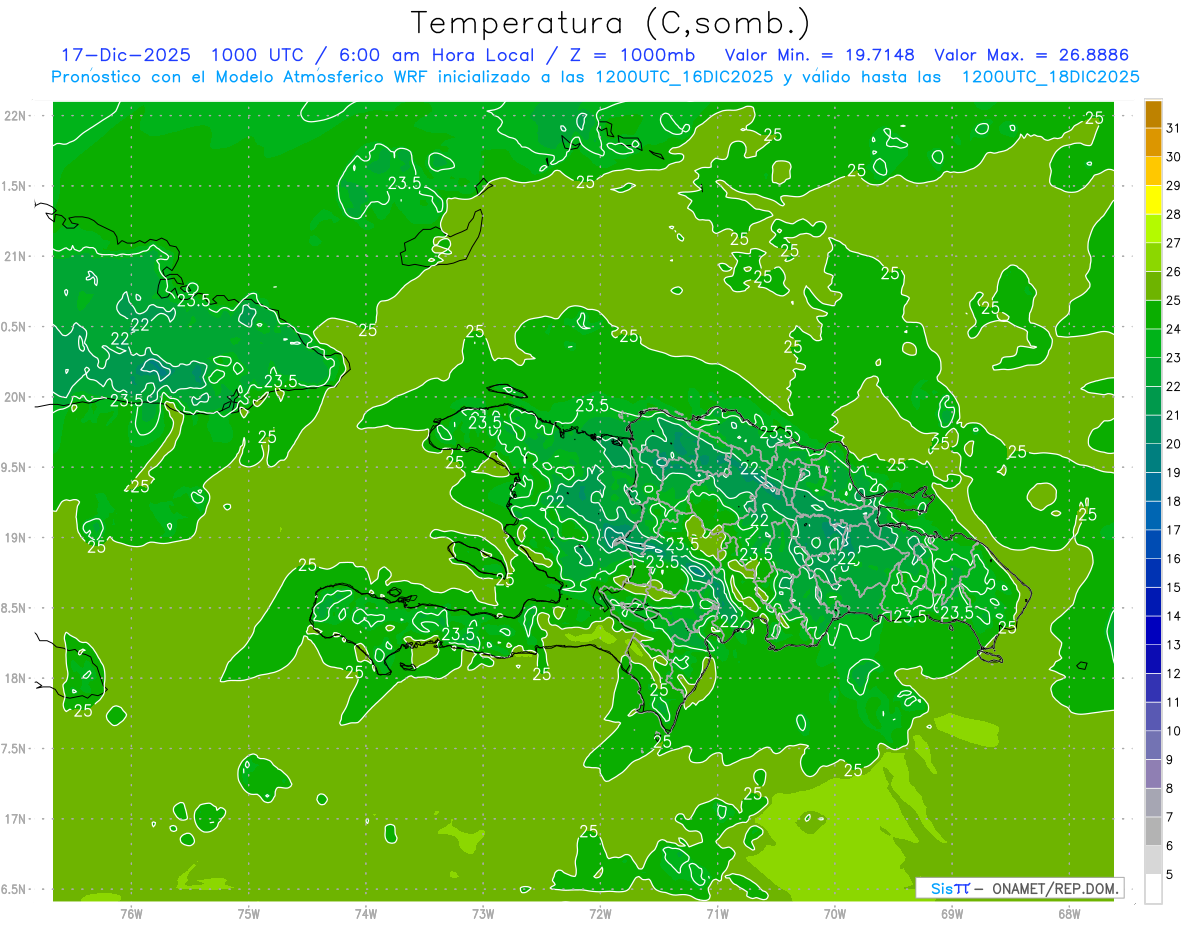1200x927 pixels.
Task: Click the blue colorbar swatch between 17 and 18
Action: [x=1153, y=516]
